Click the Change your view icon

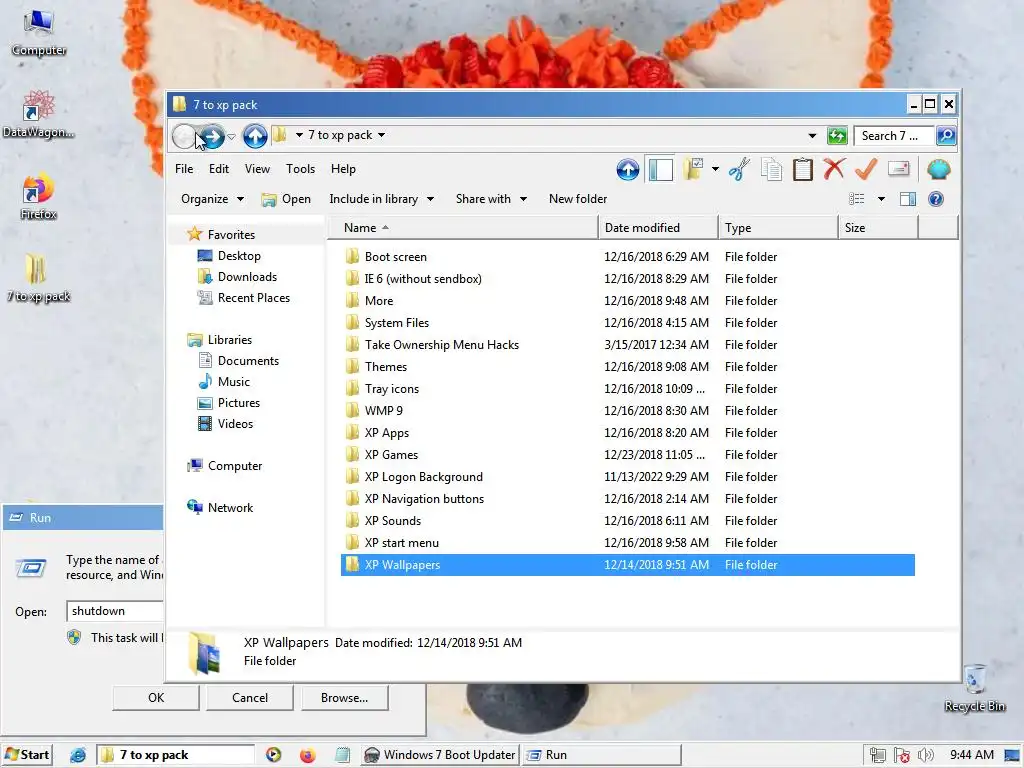click(x=857, y=199)
